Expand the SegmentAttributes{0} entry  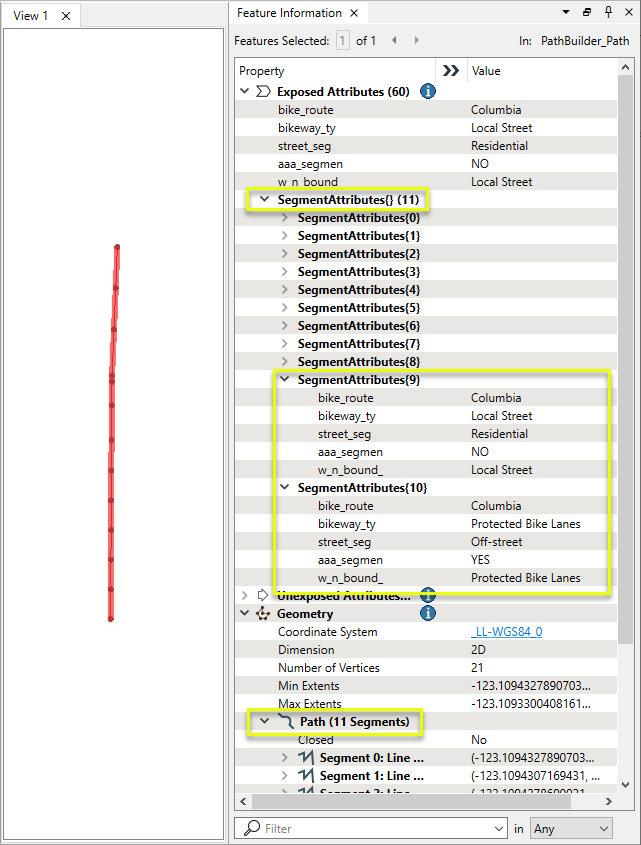pyautogui.click(x=284, y=218)
